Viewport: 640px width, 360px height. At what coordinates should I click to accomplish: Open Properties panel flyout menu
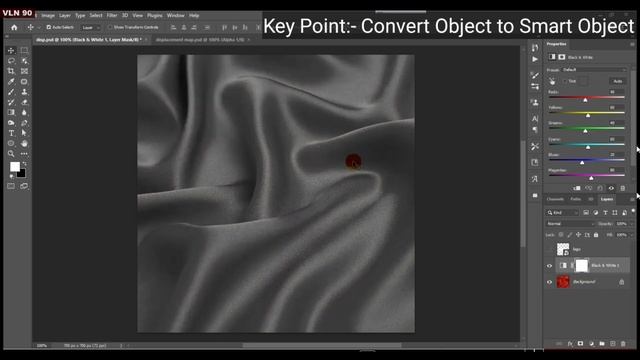click(632, 44)
